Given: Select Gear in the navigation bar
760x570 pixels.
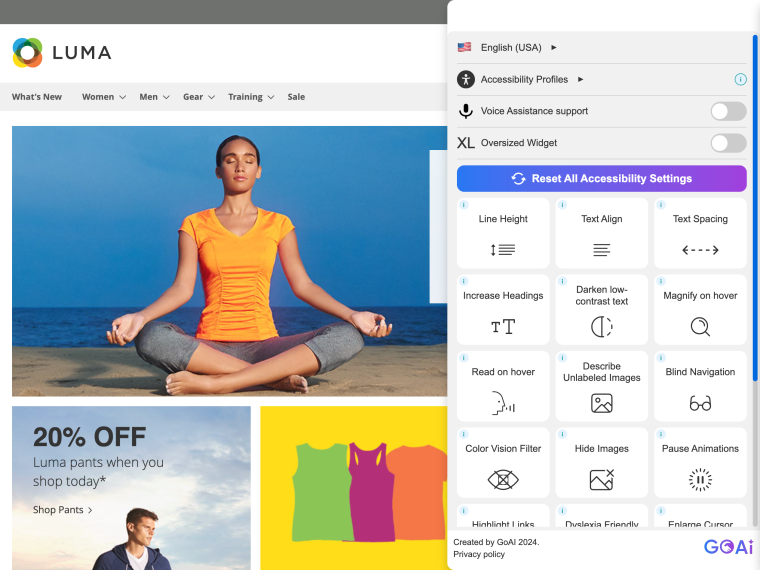Looking at the screenshot, I should click(x=193, y=97).
